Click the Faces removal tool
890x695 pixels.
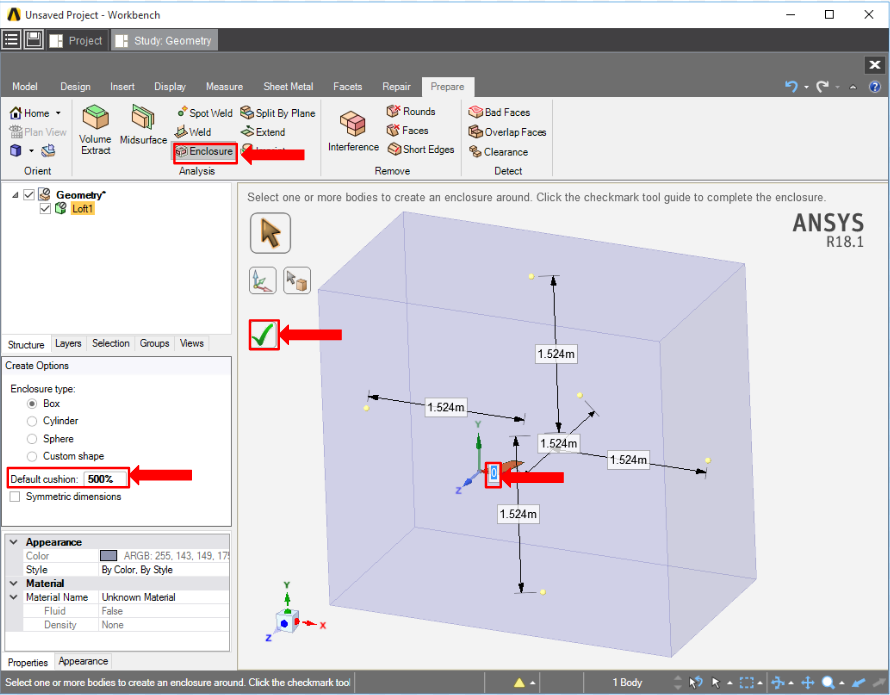point(408,131)
